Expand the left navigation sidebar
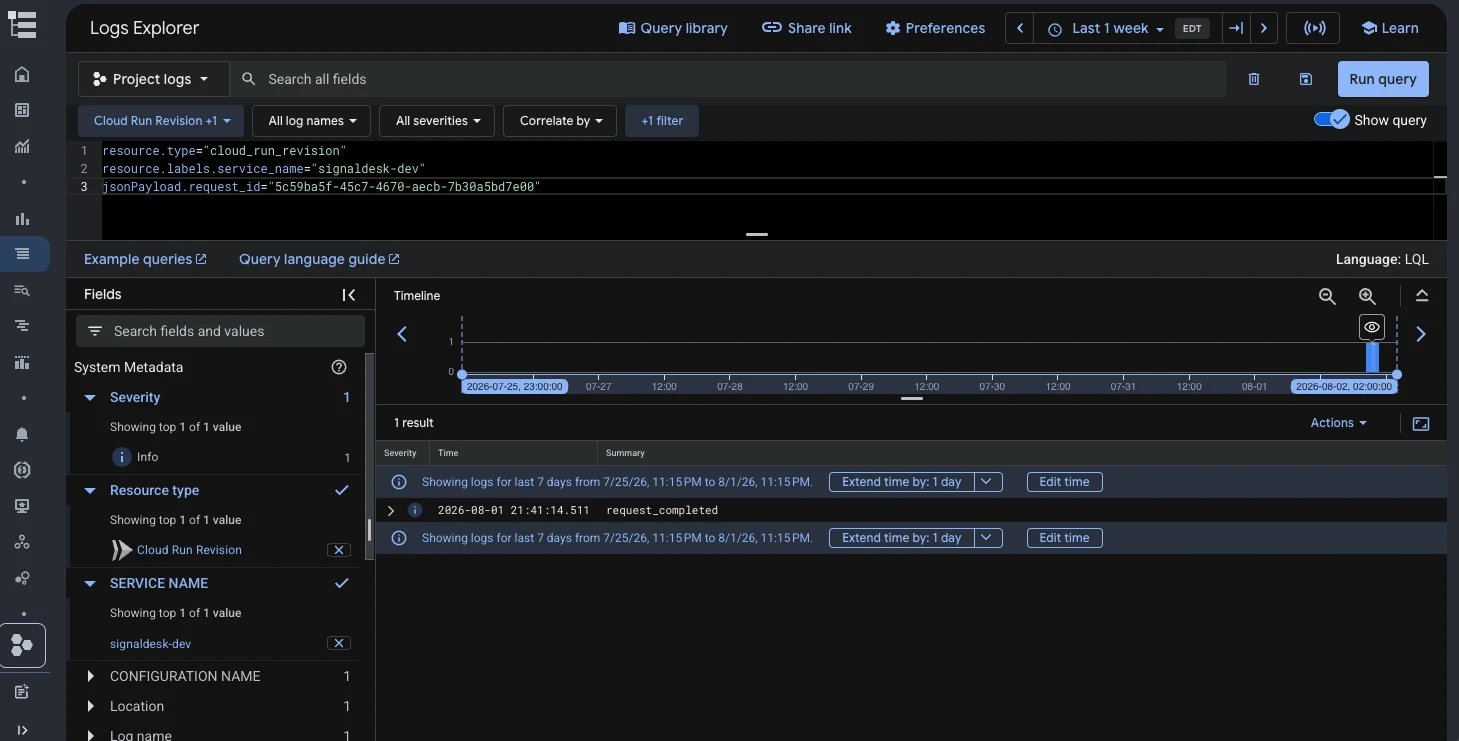Viewport: 1459px width, 741px height. [22, 730]
